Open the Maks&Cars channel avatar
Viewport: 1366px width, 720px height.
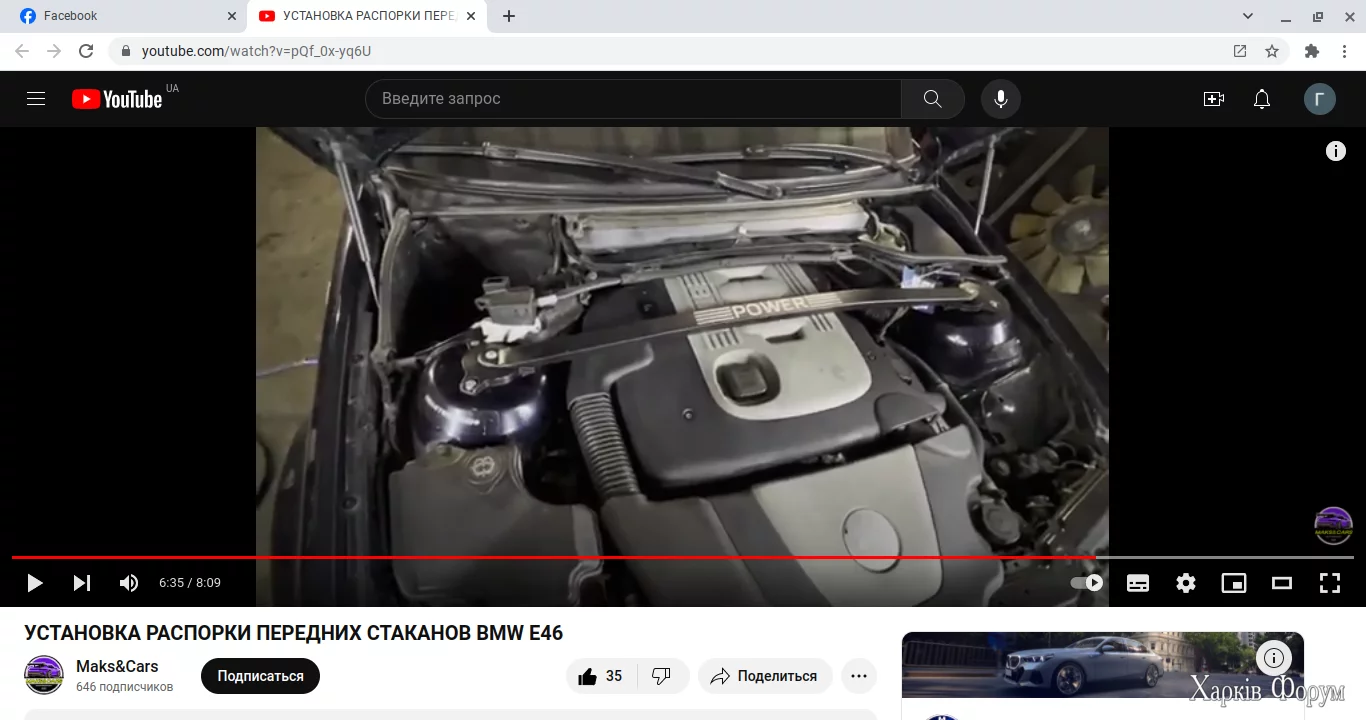coord(44,675)
